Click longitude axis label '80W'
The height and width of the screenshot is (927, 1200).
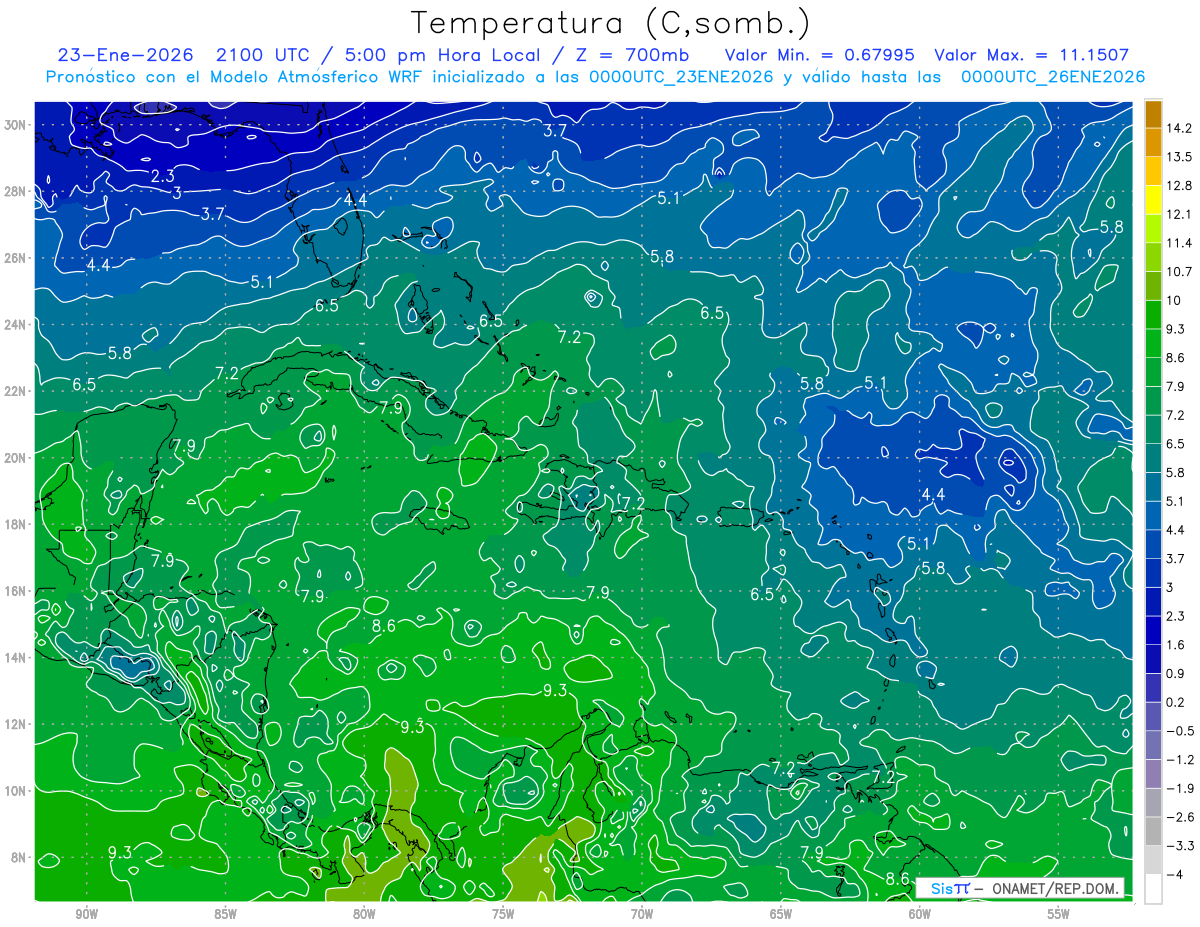point(364,914)
